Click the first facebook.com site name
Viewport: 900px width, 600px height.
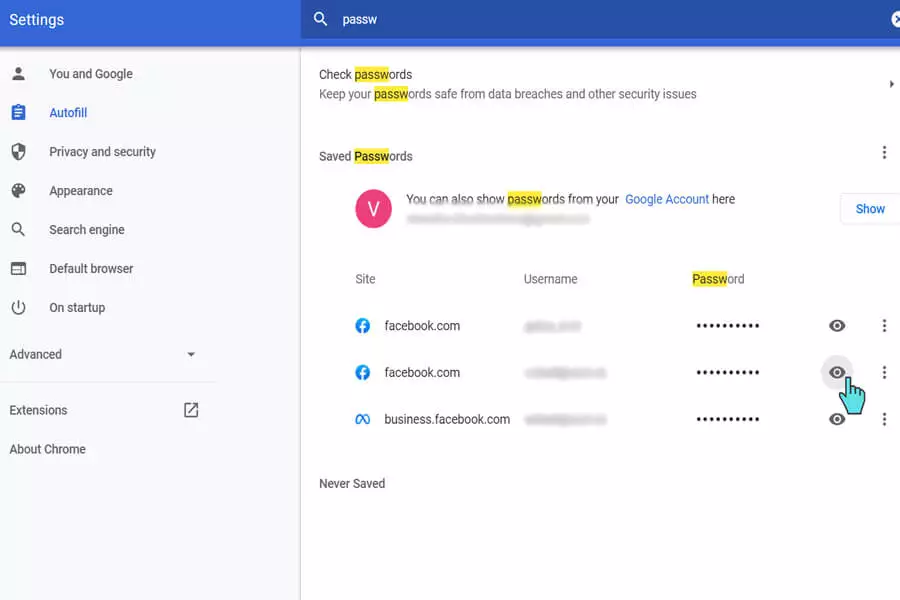422,326
